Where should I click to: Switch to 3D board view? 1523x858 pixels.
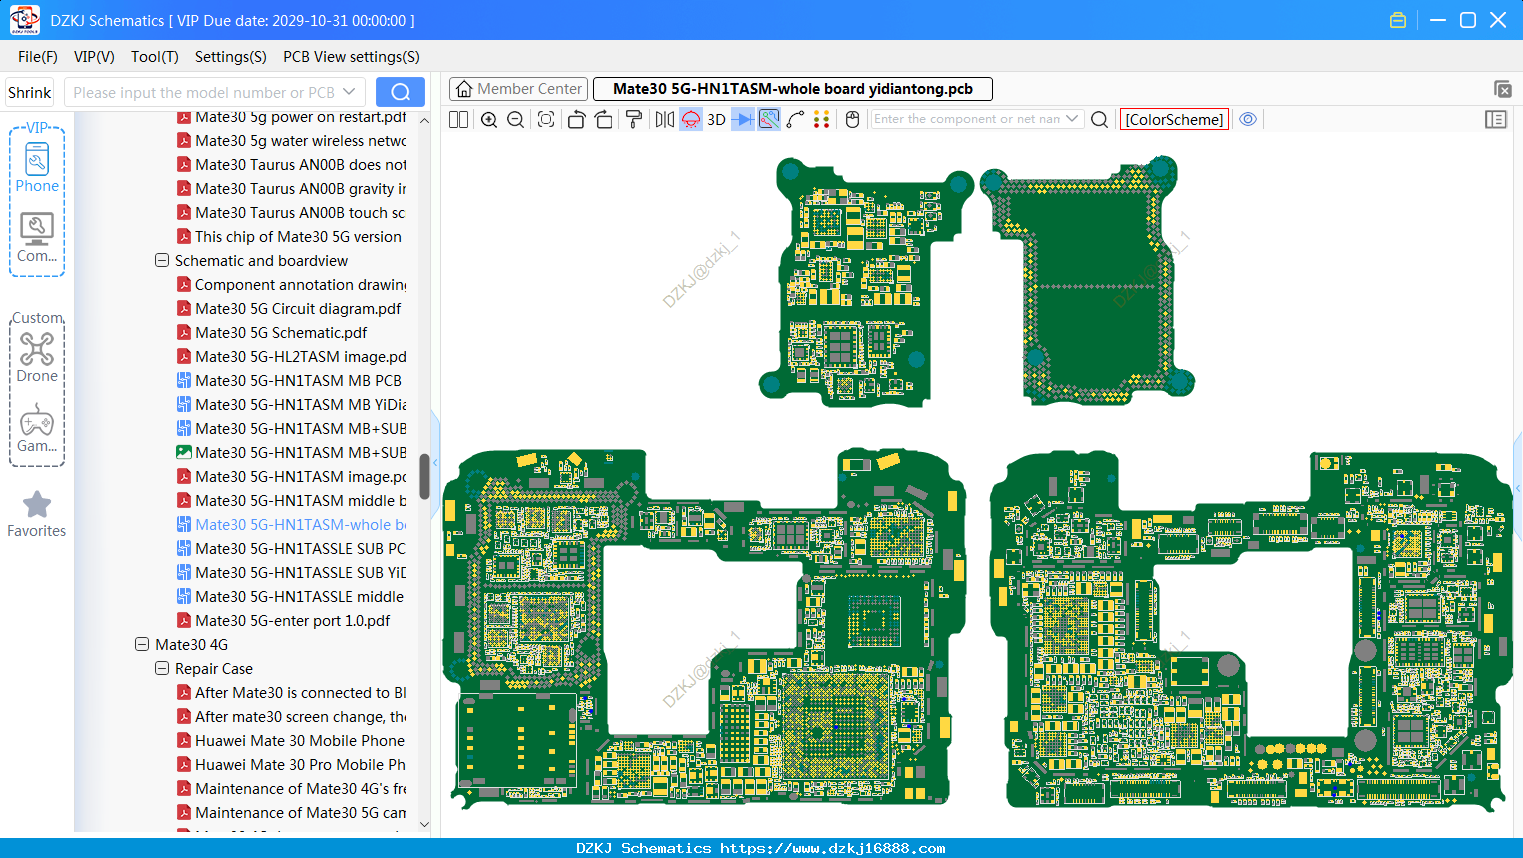[x=716, y=119]
